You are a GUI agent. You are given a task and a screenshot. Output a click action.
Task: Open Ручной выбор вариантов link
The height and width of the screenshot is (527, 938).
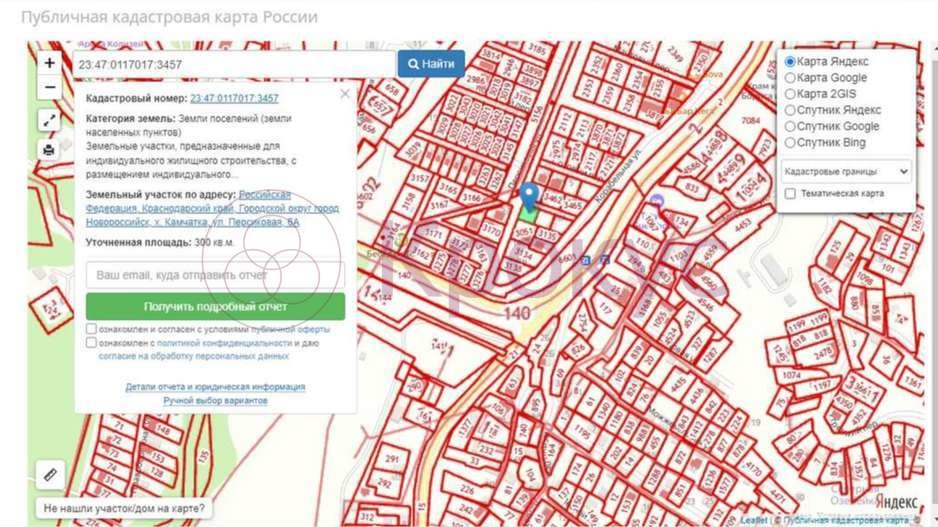tap(215, 401)
